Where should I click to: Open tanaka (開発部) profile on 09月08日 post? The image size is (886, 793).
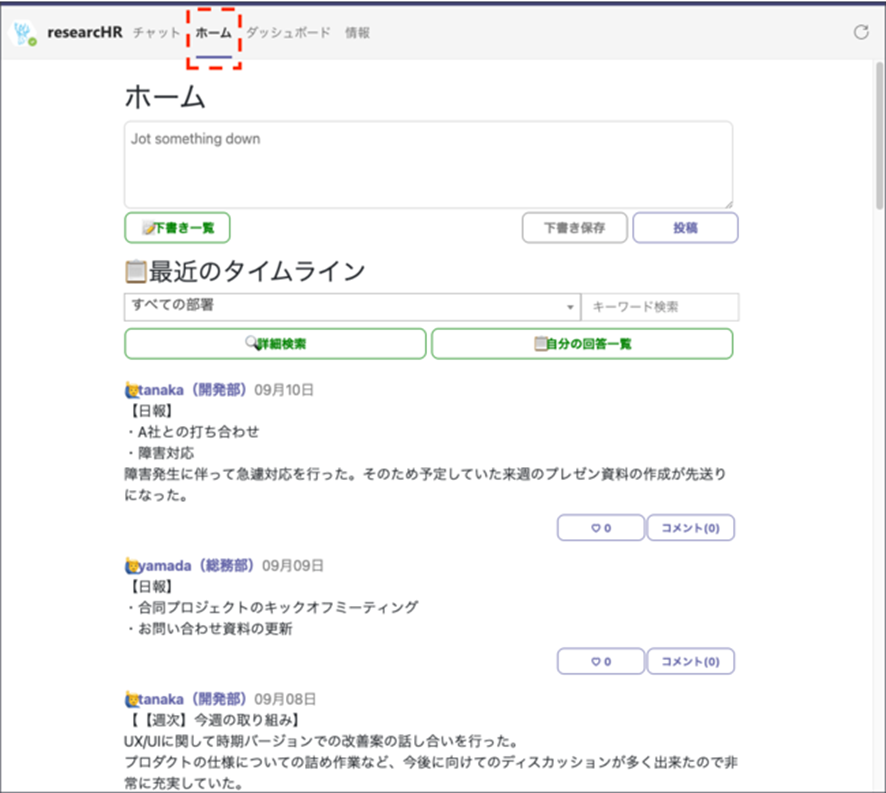193,700
